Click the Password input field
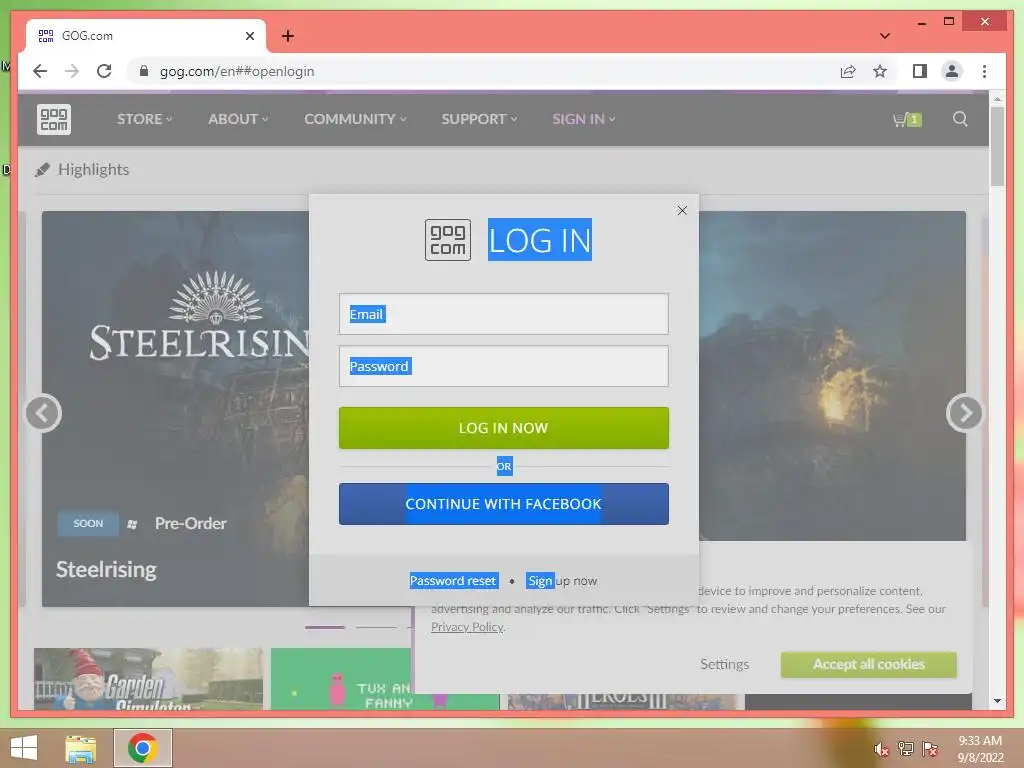The width and height of the screenshot is (1024, 768). [504, 366]
